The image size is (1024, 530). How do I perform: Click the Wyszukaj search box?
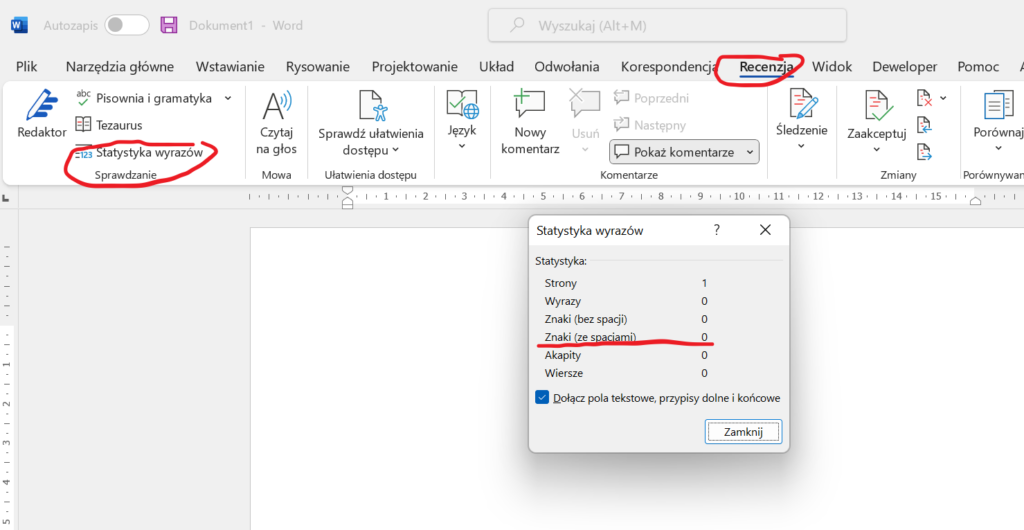click(x=666, y=25)
